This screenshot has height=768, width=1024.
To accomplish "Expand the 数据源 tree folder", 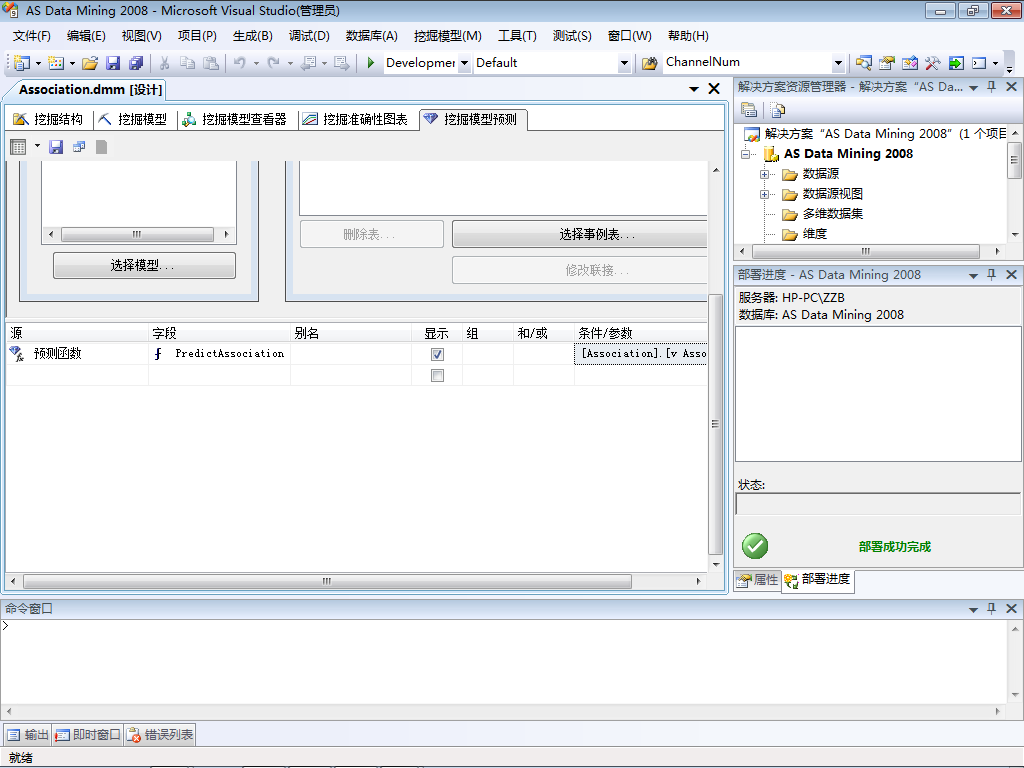I will 764,174.
